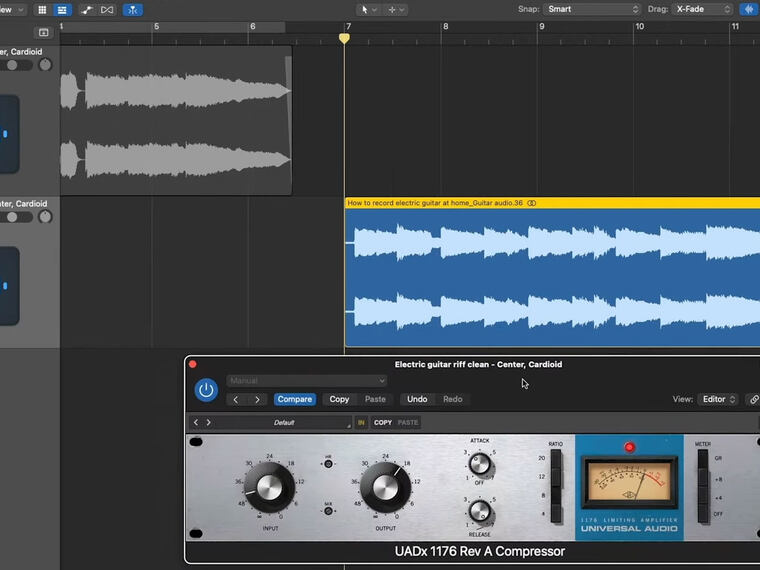Viewport: 760px width, 570px height.
Task: Toggle the plugin power bypass button
Action: point(206,390)
